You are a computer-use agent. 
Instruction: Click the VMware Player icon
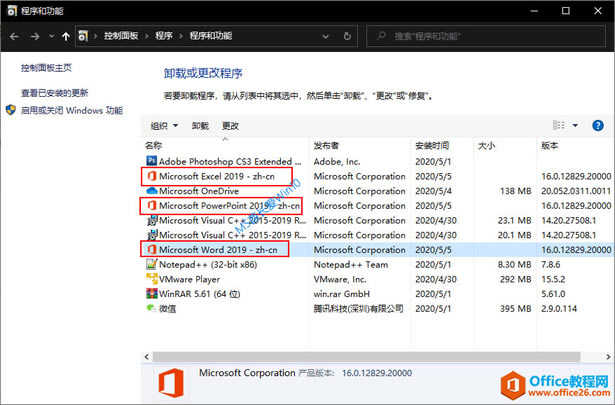click(152, 279)
